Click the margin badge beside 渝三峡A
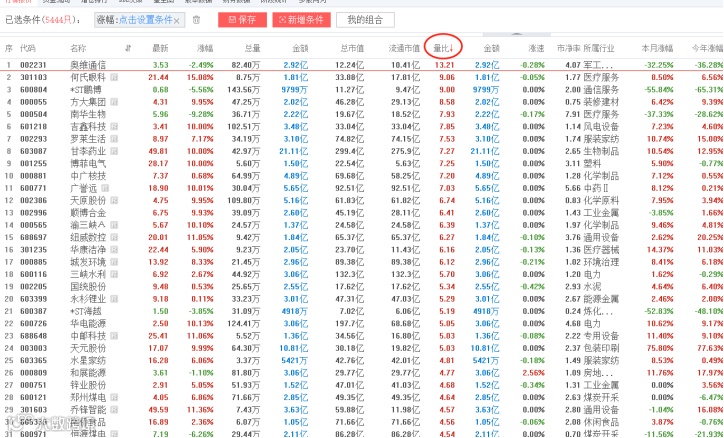This screenshot has height=438, width=724. pos(114,225)
